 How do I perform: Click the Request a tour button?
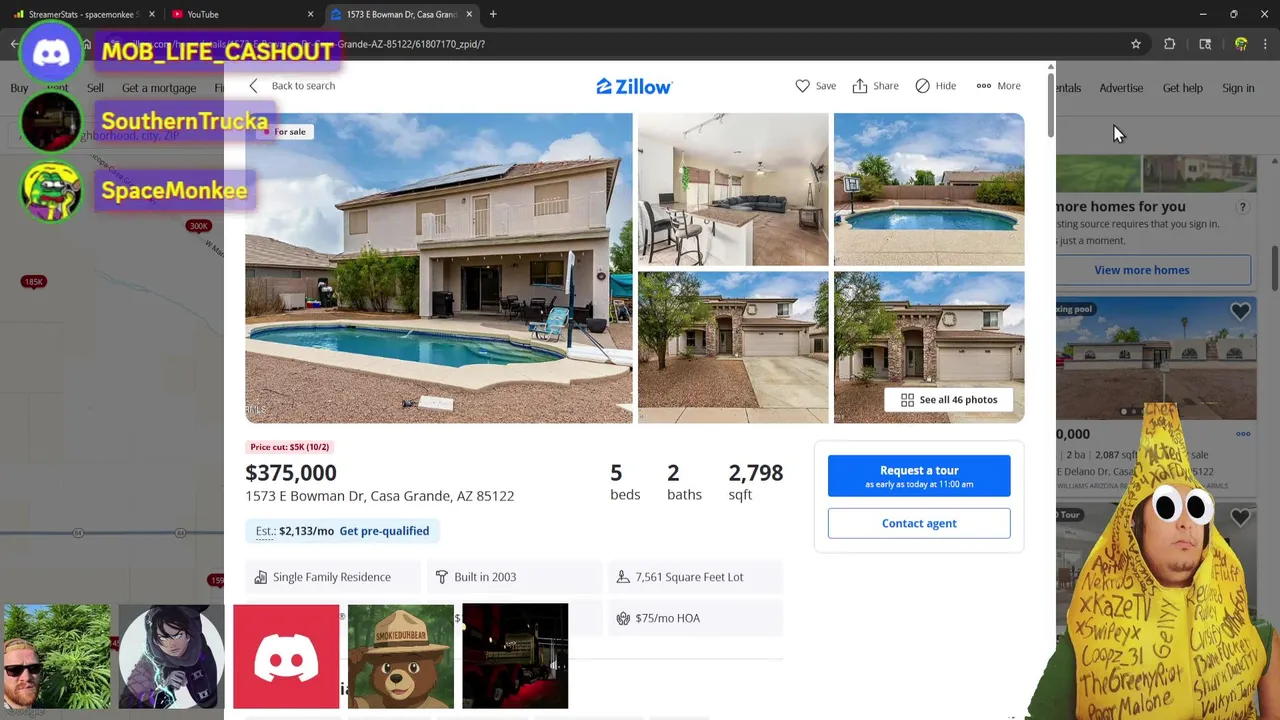point(919,476)
